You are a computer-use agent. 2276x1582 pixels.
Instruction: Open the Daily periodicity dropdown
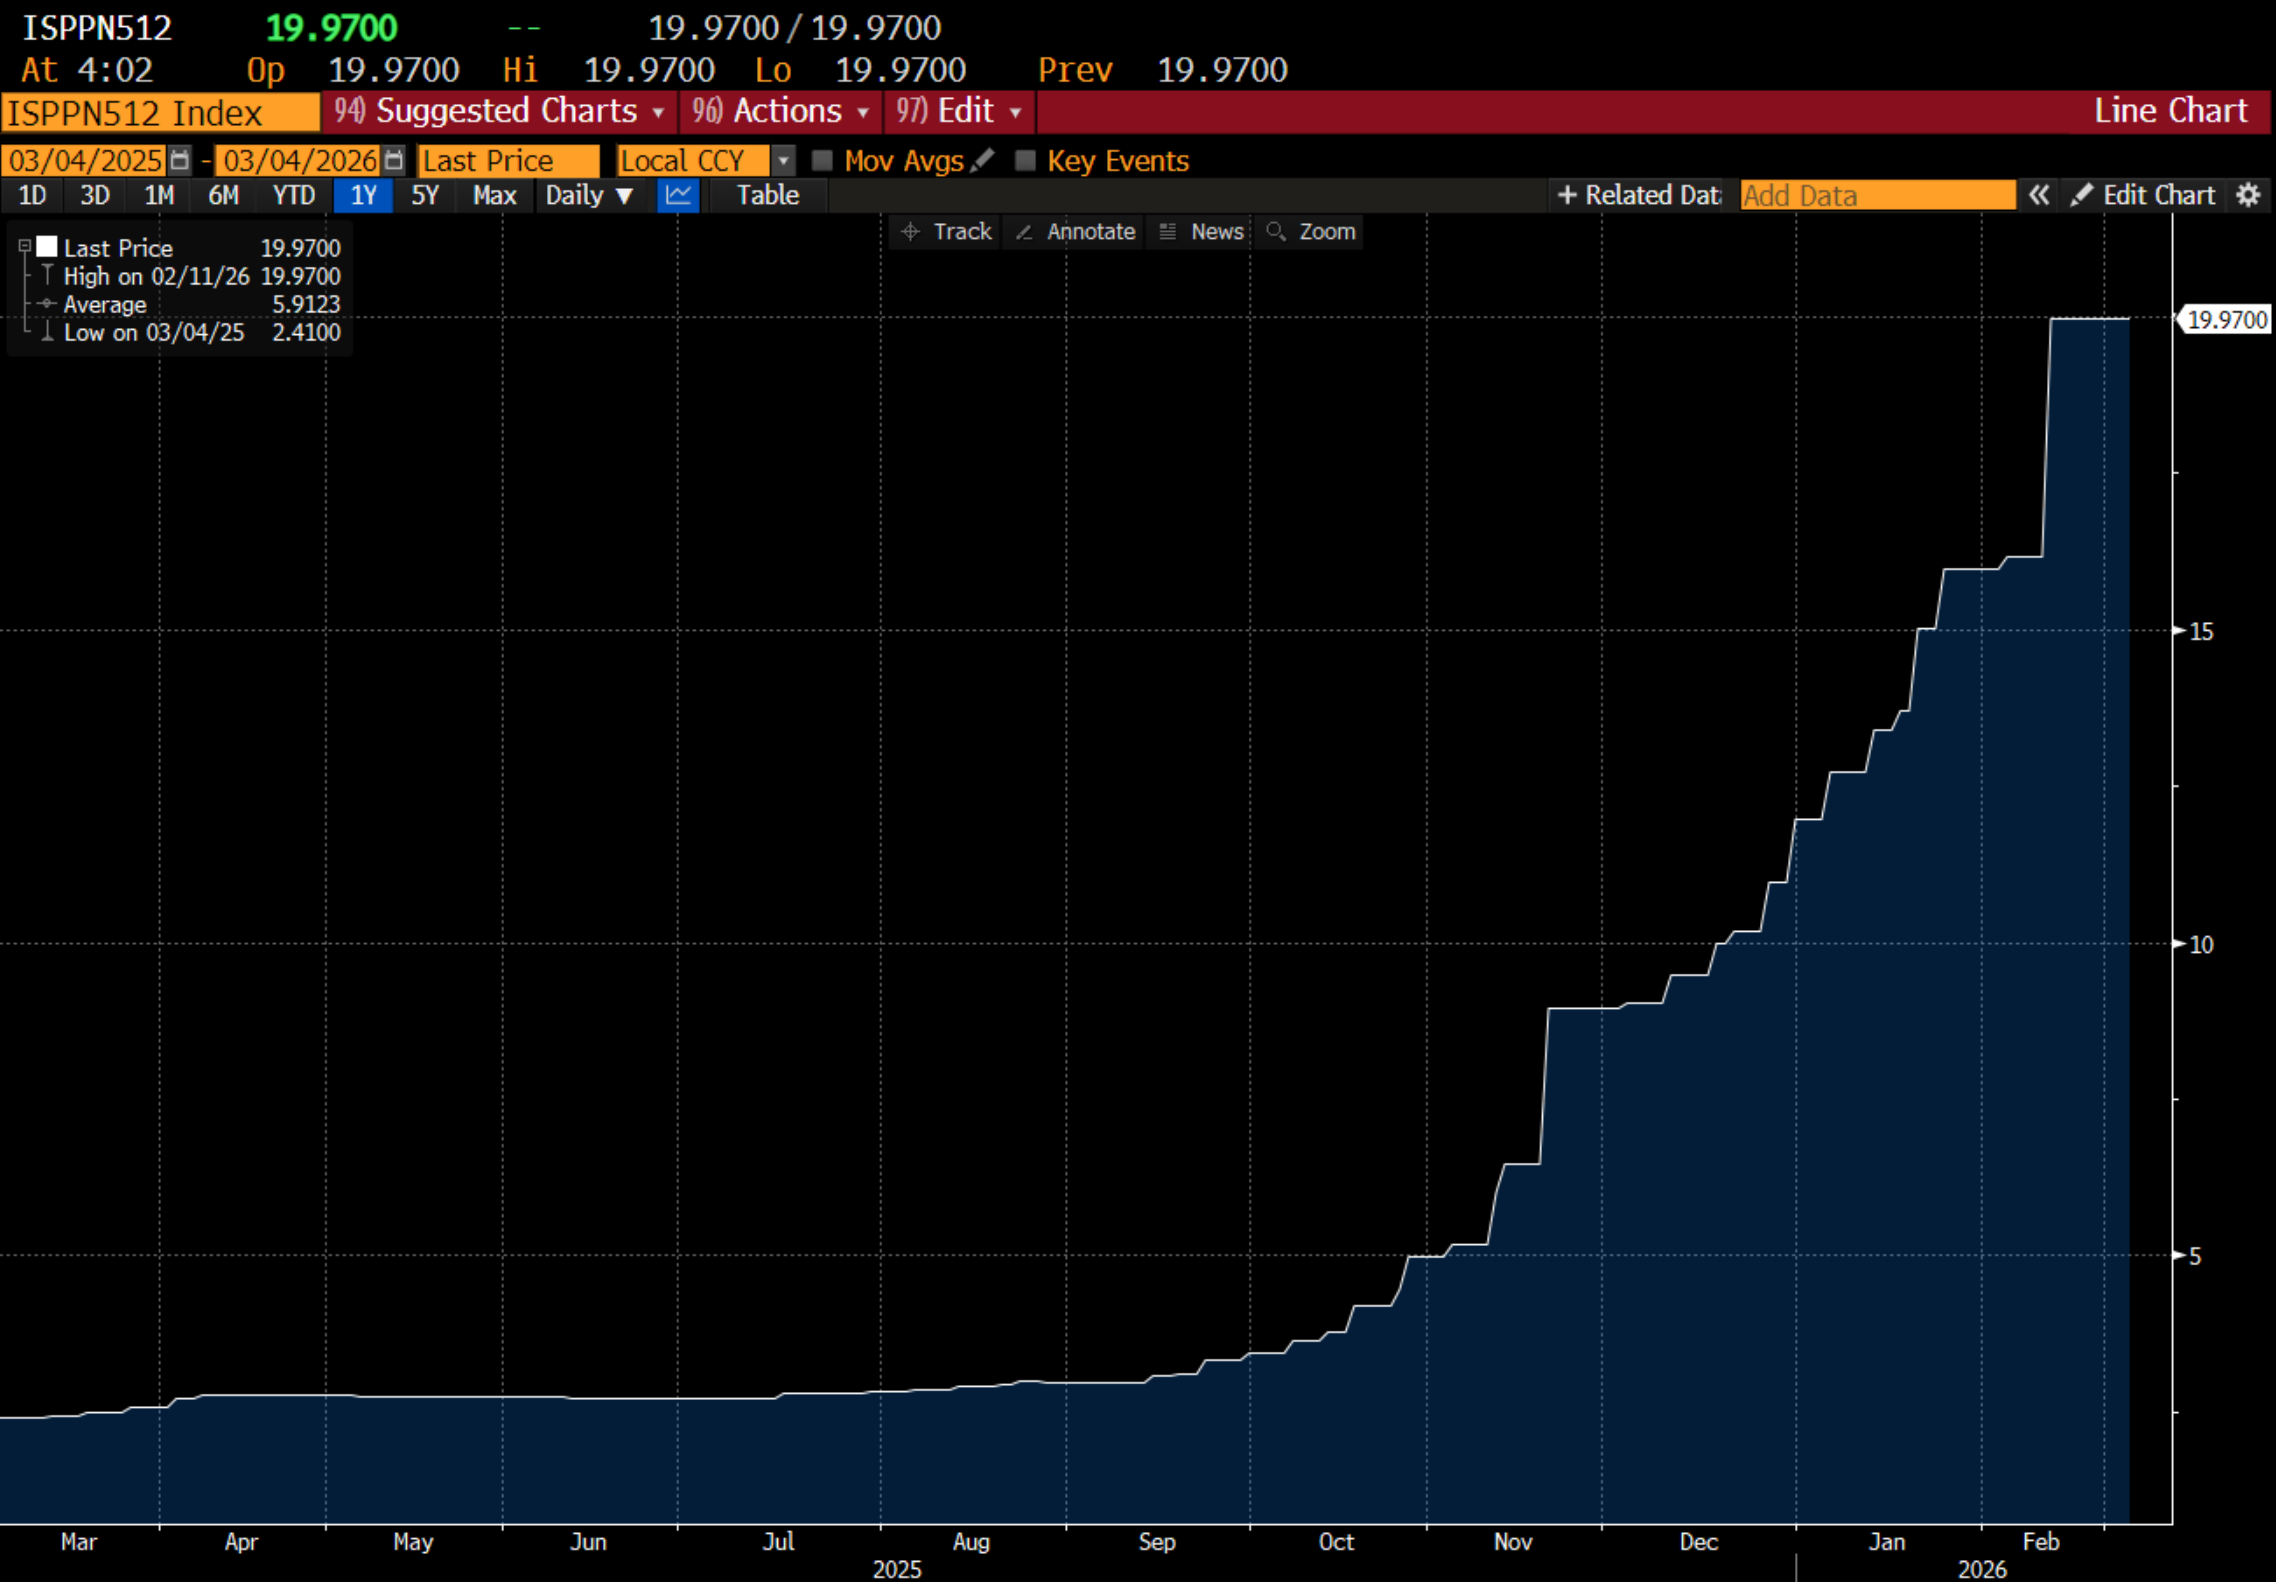tap(589, 195)
